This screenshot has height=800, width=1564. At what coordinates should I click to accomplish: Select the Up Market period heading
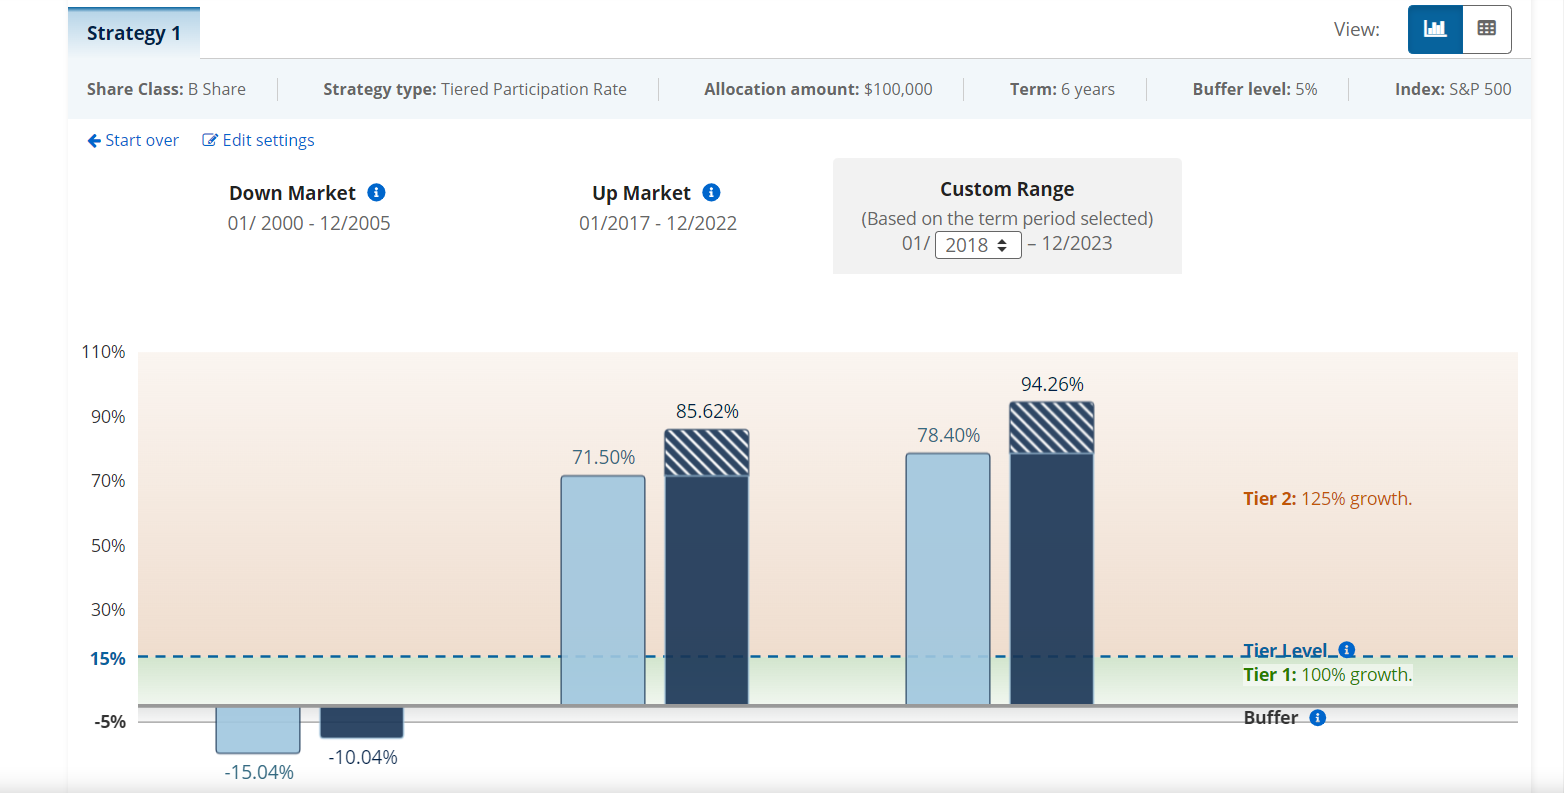coord(641,193)
